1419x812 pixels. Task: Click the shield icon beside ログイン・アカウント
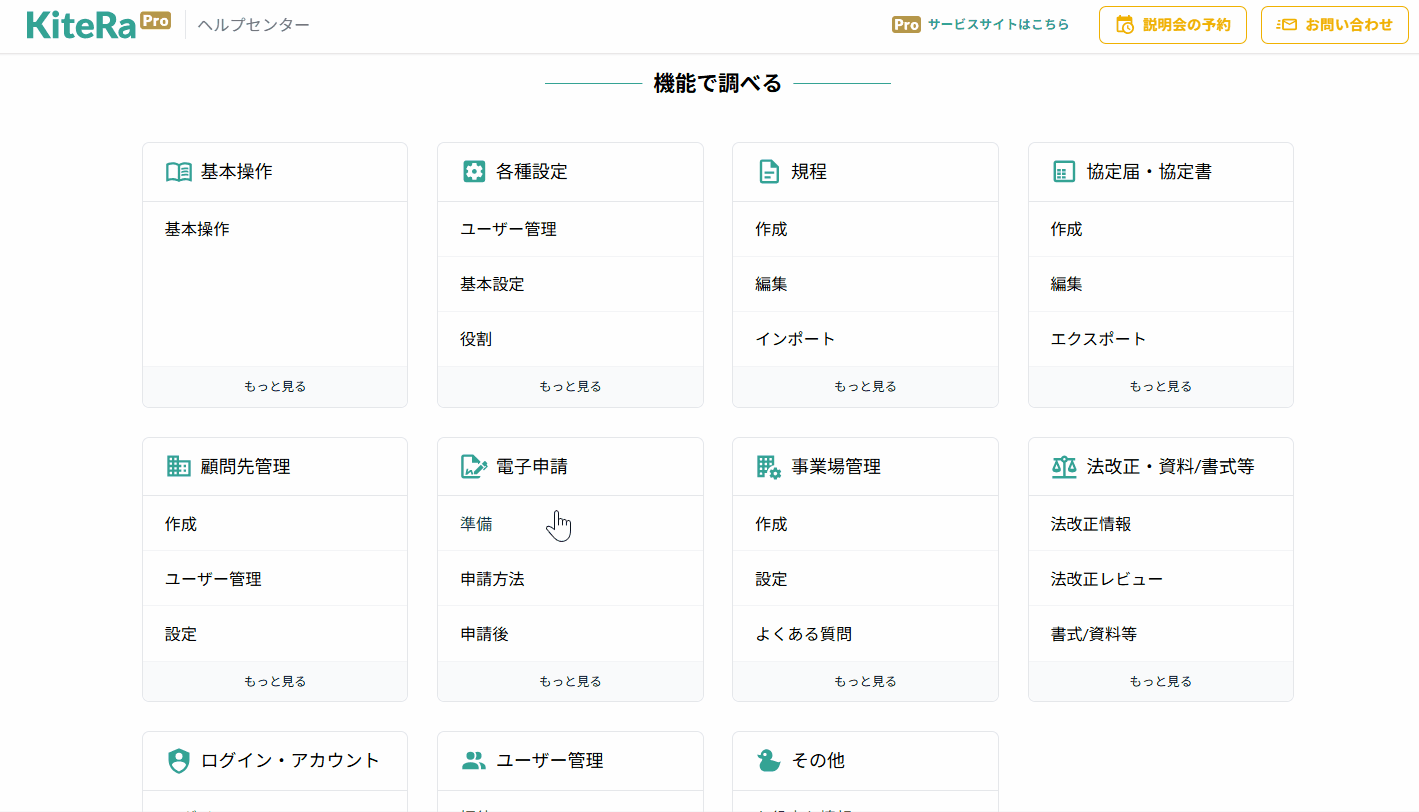(178, 761)
